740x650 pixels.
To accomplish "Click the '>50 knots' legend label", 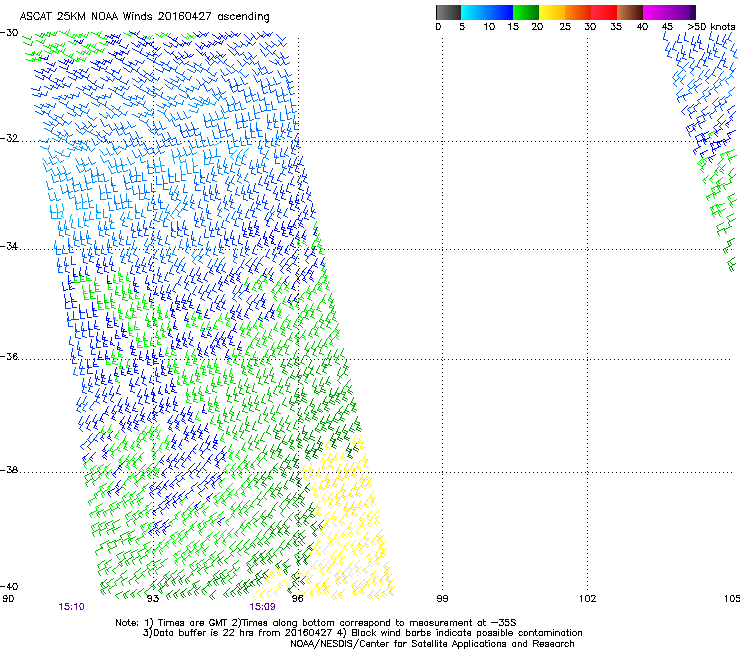I will pos(711,27).
